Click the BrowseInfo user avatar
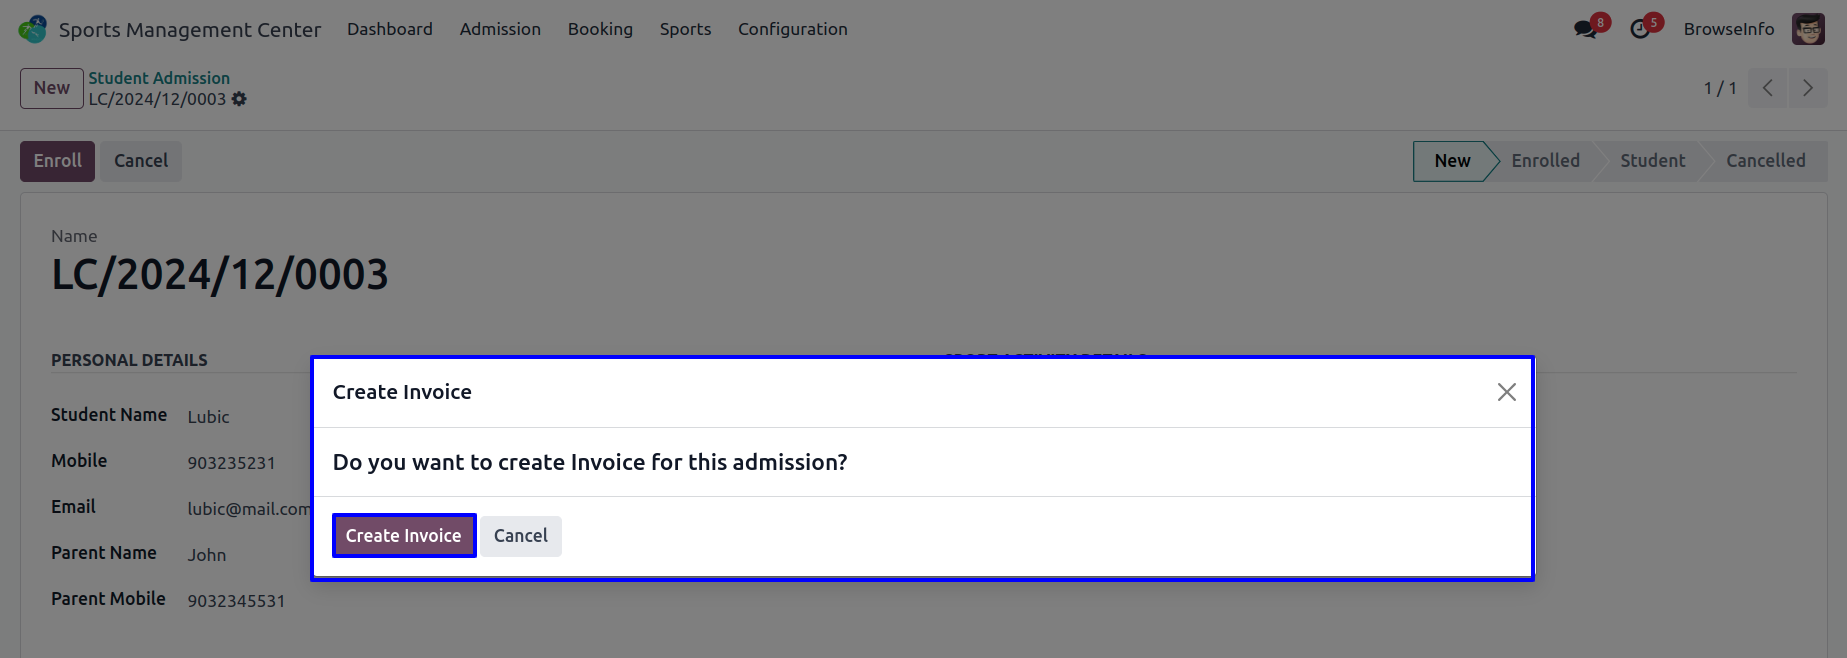Screen dimensions: 1847x658 coord(1808,29)
